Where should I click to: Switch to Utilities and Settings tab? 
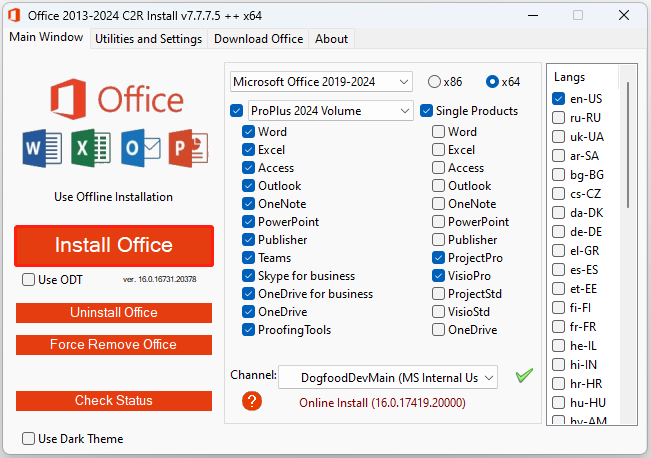click(148, 39)
